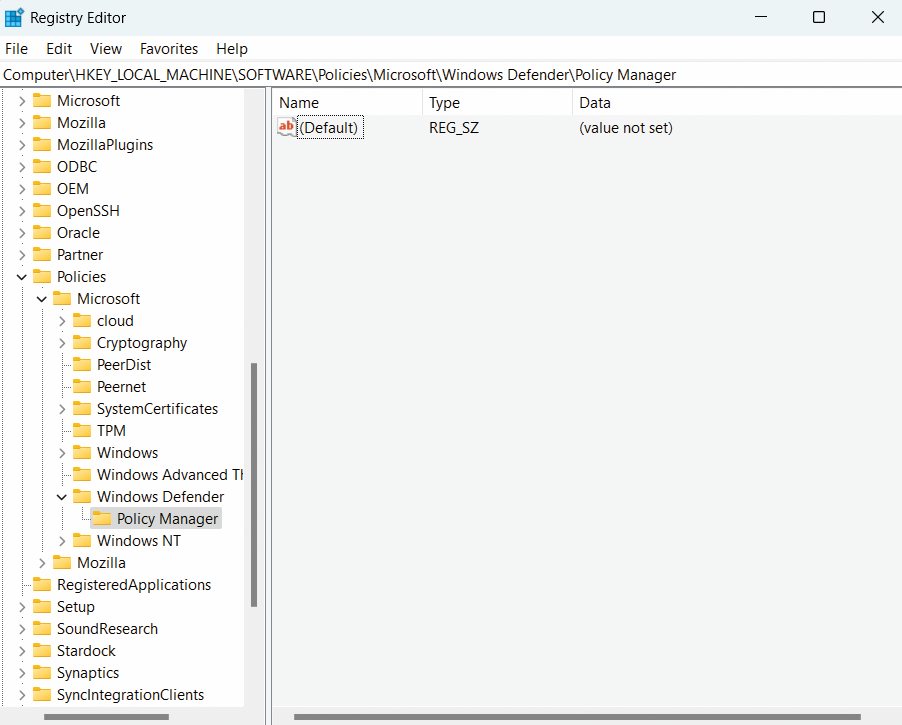The height and width of the screenshot is (725, 902).
Task: Collapse the Microsoft key under Policies
Action: [42, 299]
